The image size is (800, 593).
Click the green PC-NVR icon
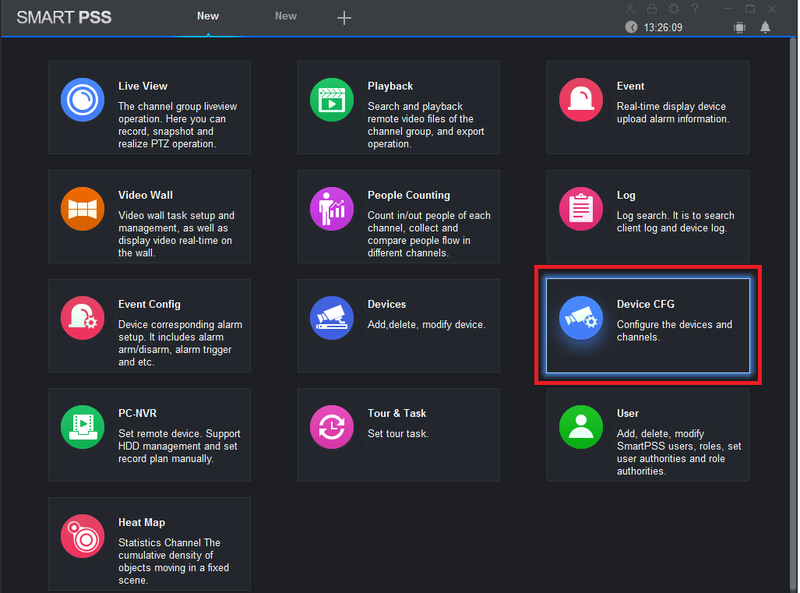tap(83, 427)
